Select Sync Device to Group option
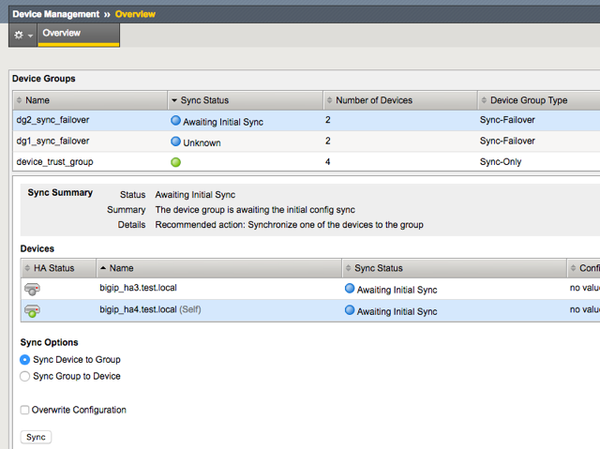Screen dimensions: 600x449 click(x=26, y=359)
